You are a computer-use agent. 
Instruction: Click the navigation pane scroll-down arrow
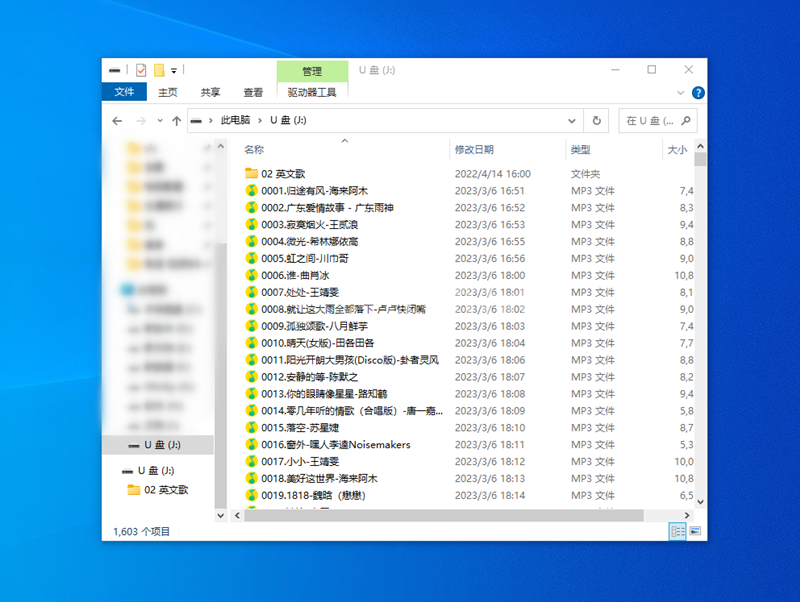click(x=220, y=515)
